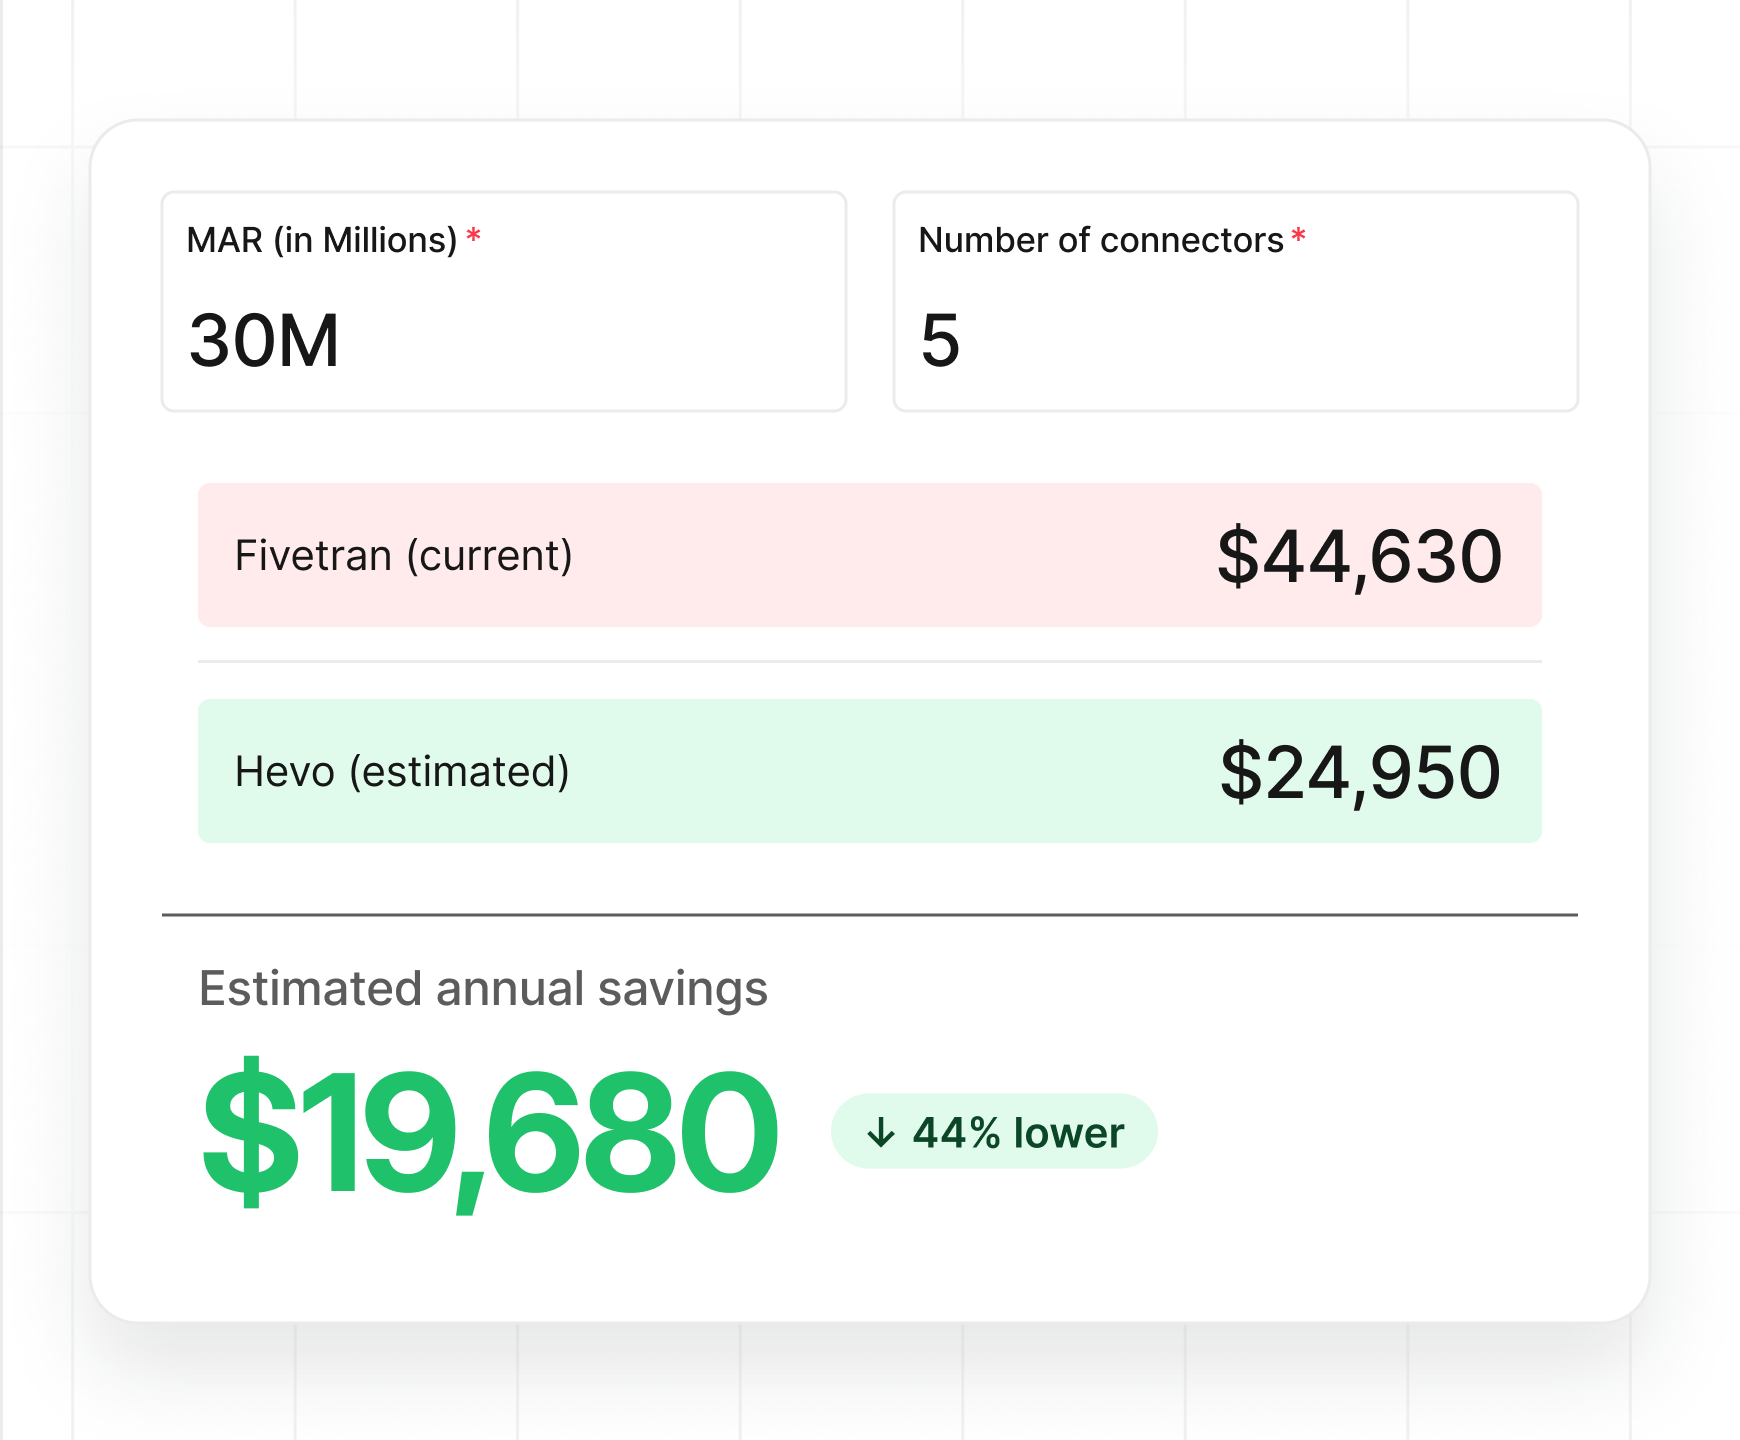Image resolution: width=1740 pixels, height=1440 pixels.
Task: Click the 44% lower badge
Action: (x=994, y=1131)
